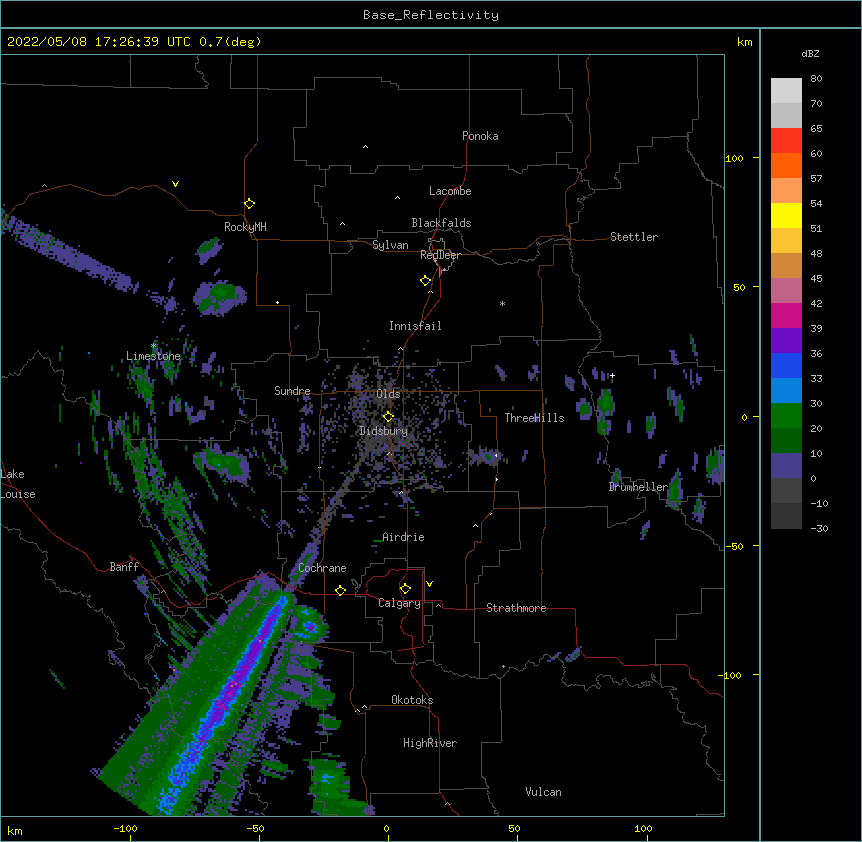
Task: Click the -30 dBZ value on the legend
Action: click(819, 529)
